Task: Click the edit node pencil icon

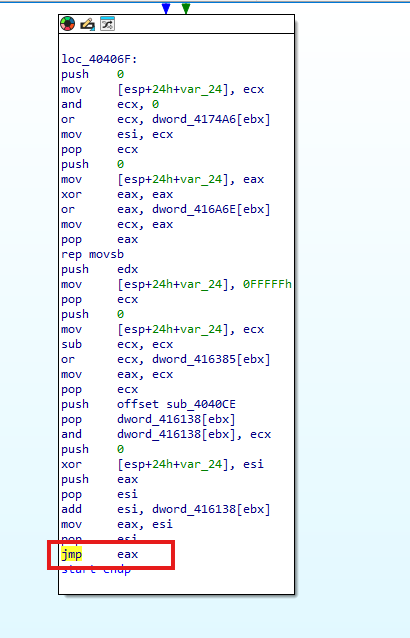Action: tap(87, 24)
